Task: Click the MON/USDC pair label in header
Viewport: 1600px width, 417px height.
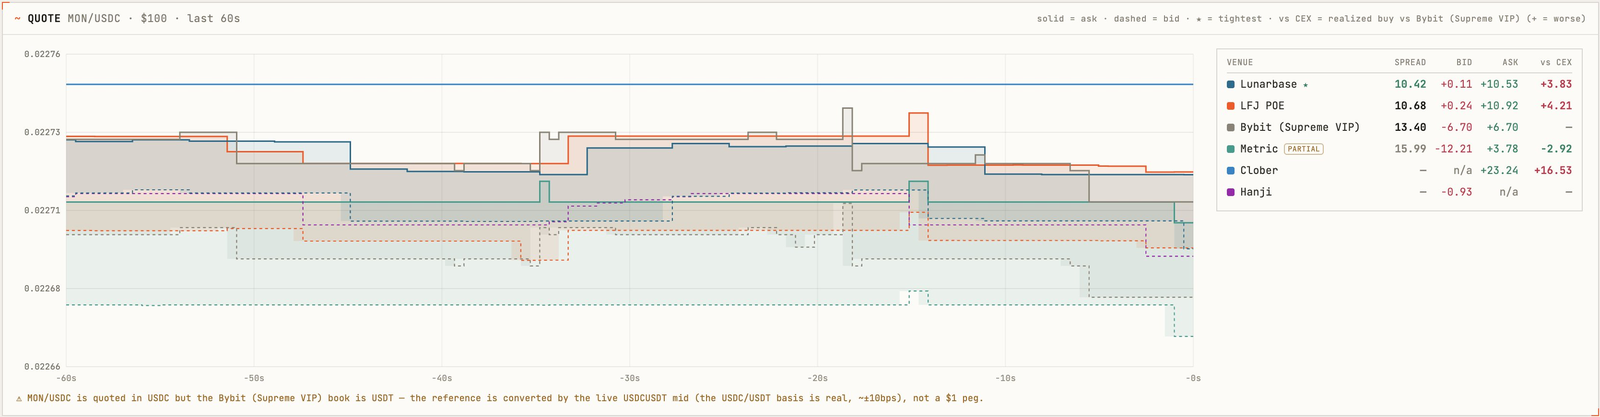Action: tap(94, 19)
